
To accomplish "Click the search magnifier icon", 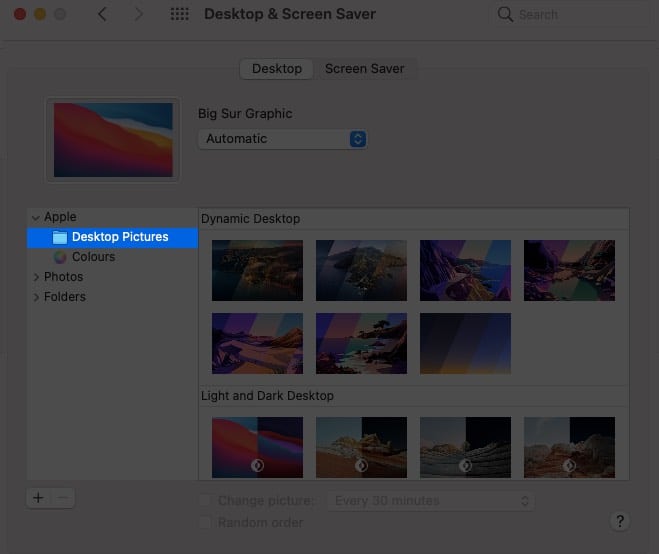I will [x=505, y=14].
